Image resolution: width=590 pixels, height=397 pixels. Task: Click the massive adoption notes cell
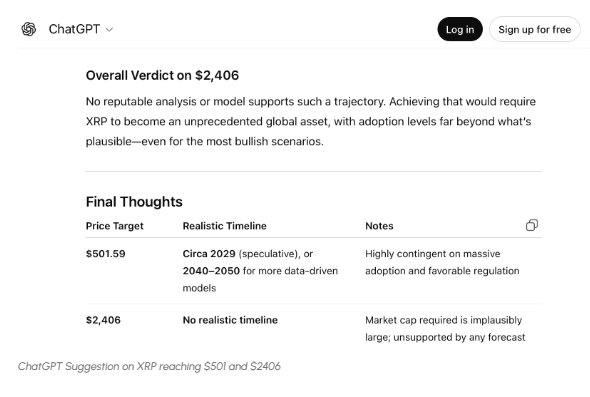tap(442, 262)
